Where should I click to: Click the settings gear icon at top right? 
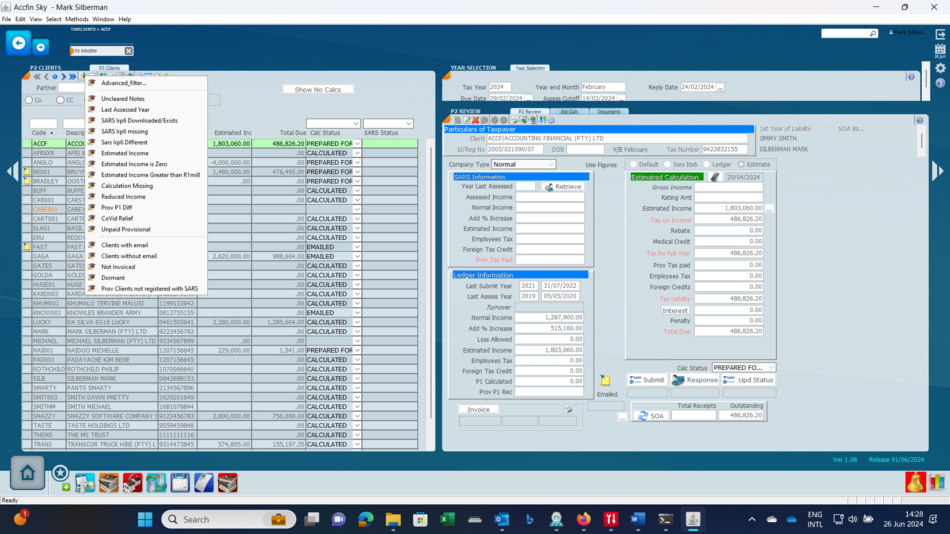(940, 68)
